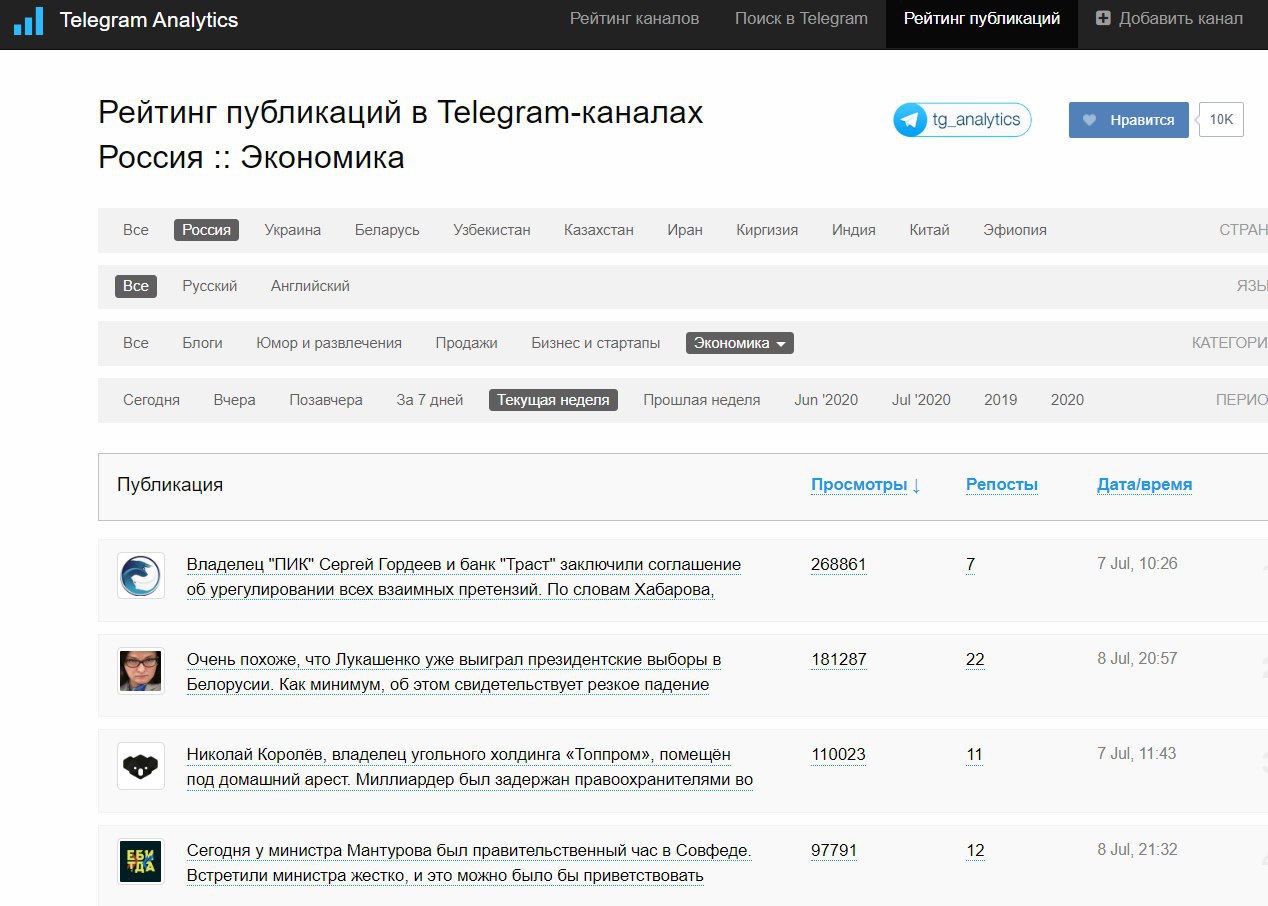
Task: Click repost count 22
Action: [975, 659]
